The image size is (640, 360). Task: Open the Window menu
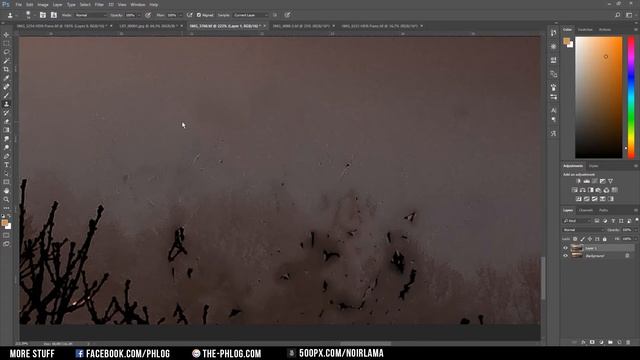click(138, 4)
